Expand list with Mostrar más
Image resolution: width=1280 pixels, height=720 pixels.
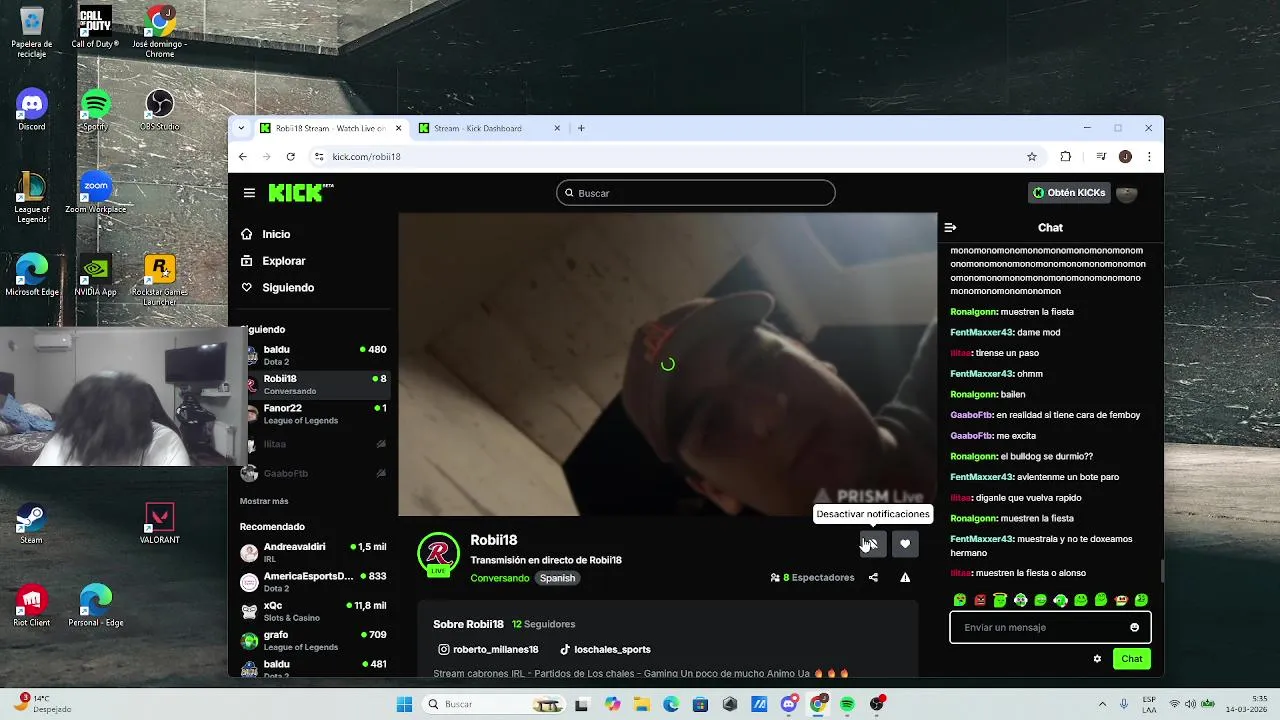coord(264,501)
